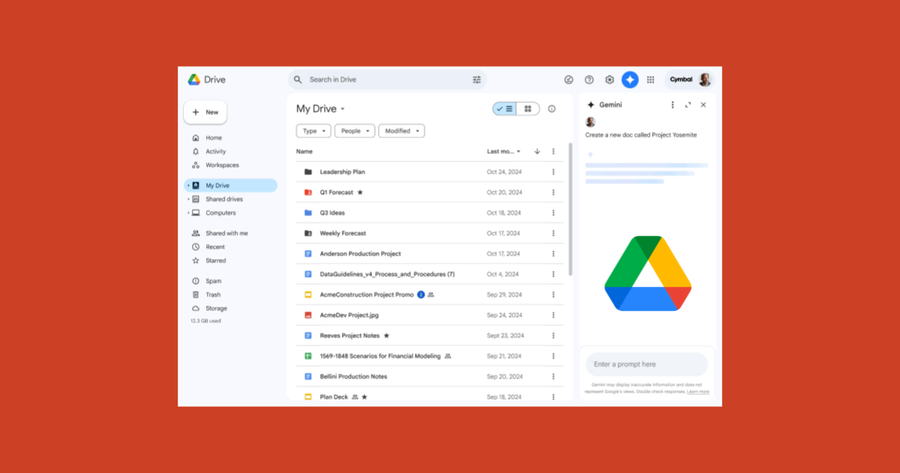
Task: Click the Gemini prompt input field
Action: (647, 365)
